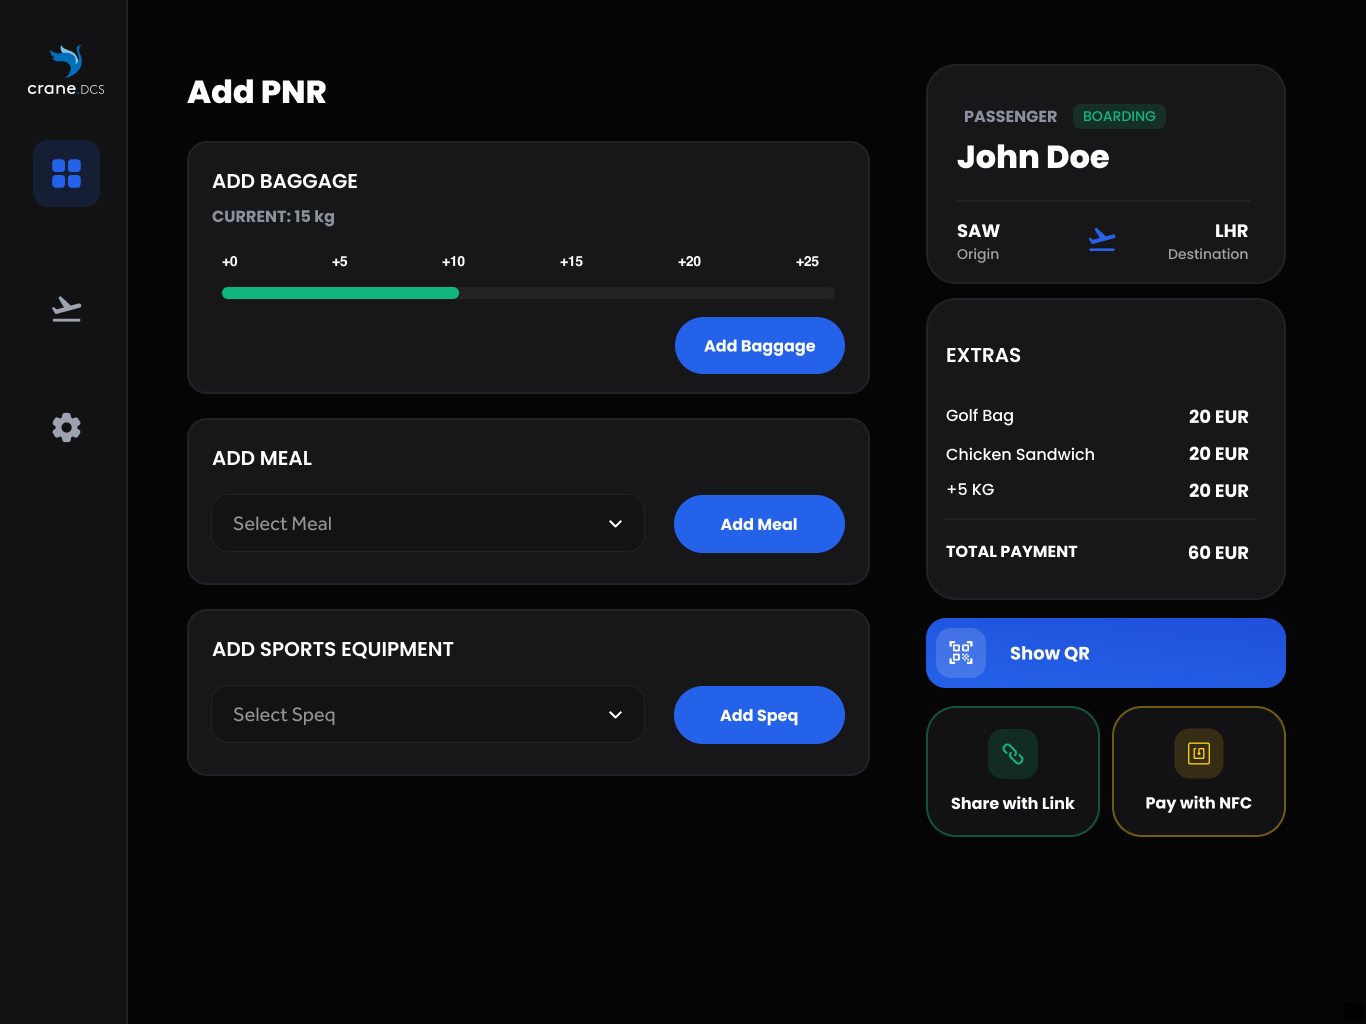Click the Add Meal button
The height and width of the screenshot is (1024, 1366).
click(x=759, y=524)
